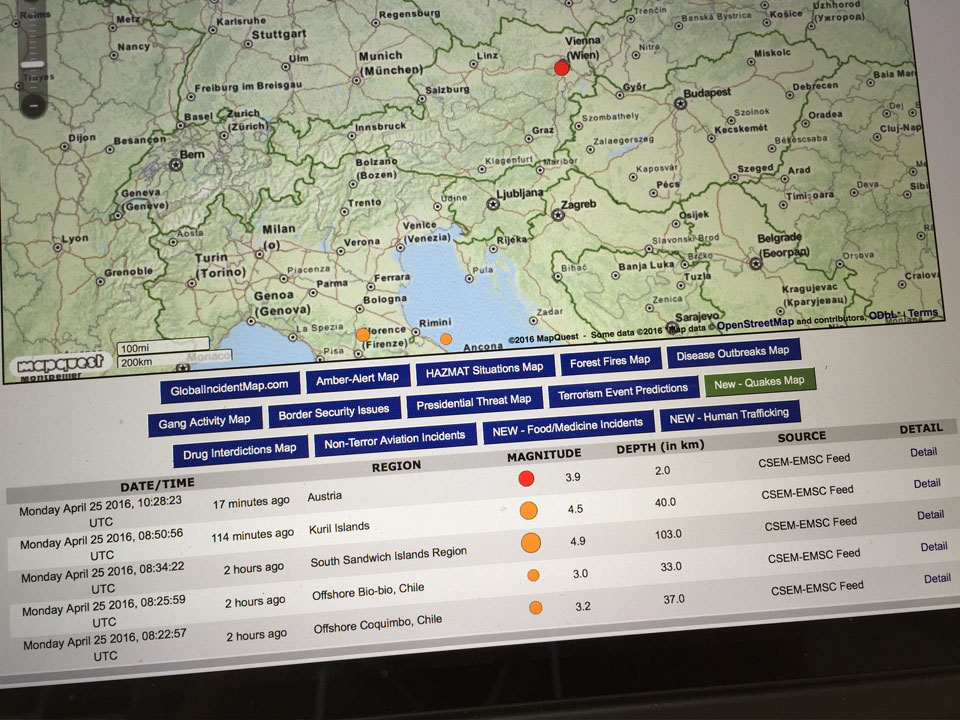Click the orange quake marker beside Florence
Viewport: 960px width, 720px height.
(363, 335)
